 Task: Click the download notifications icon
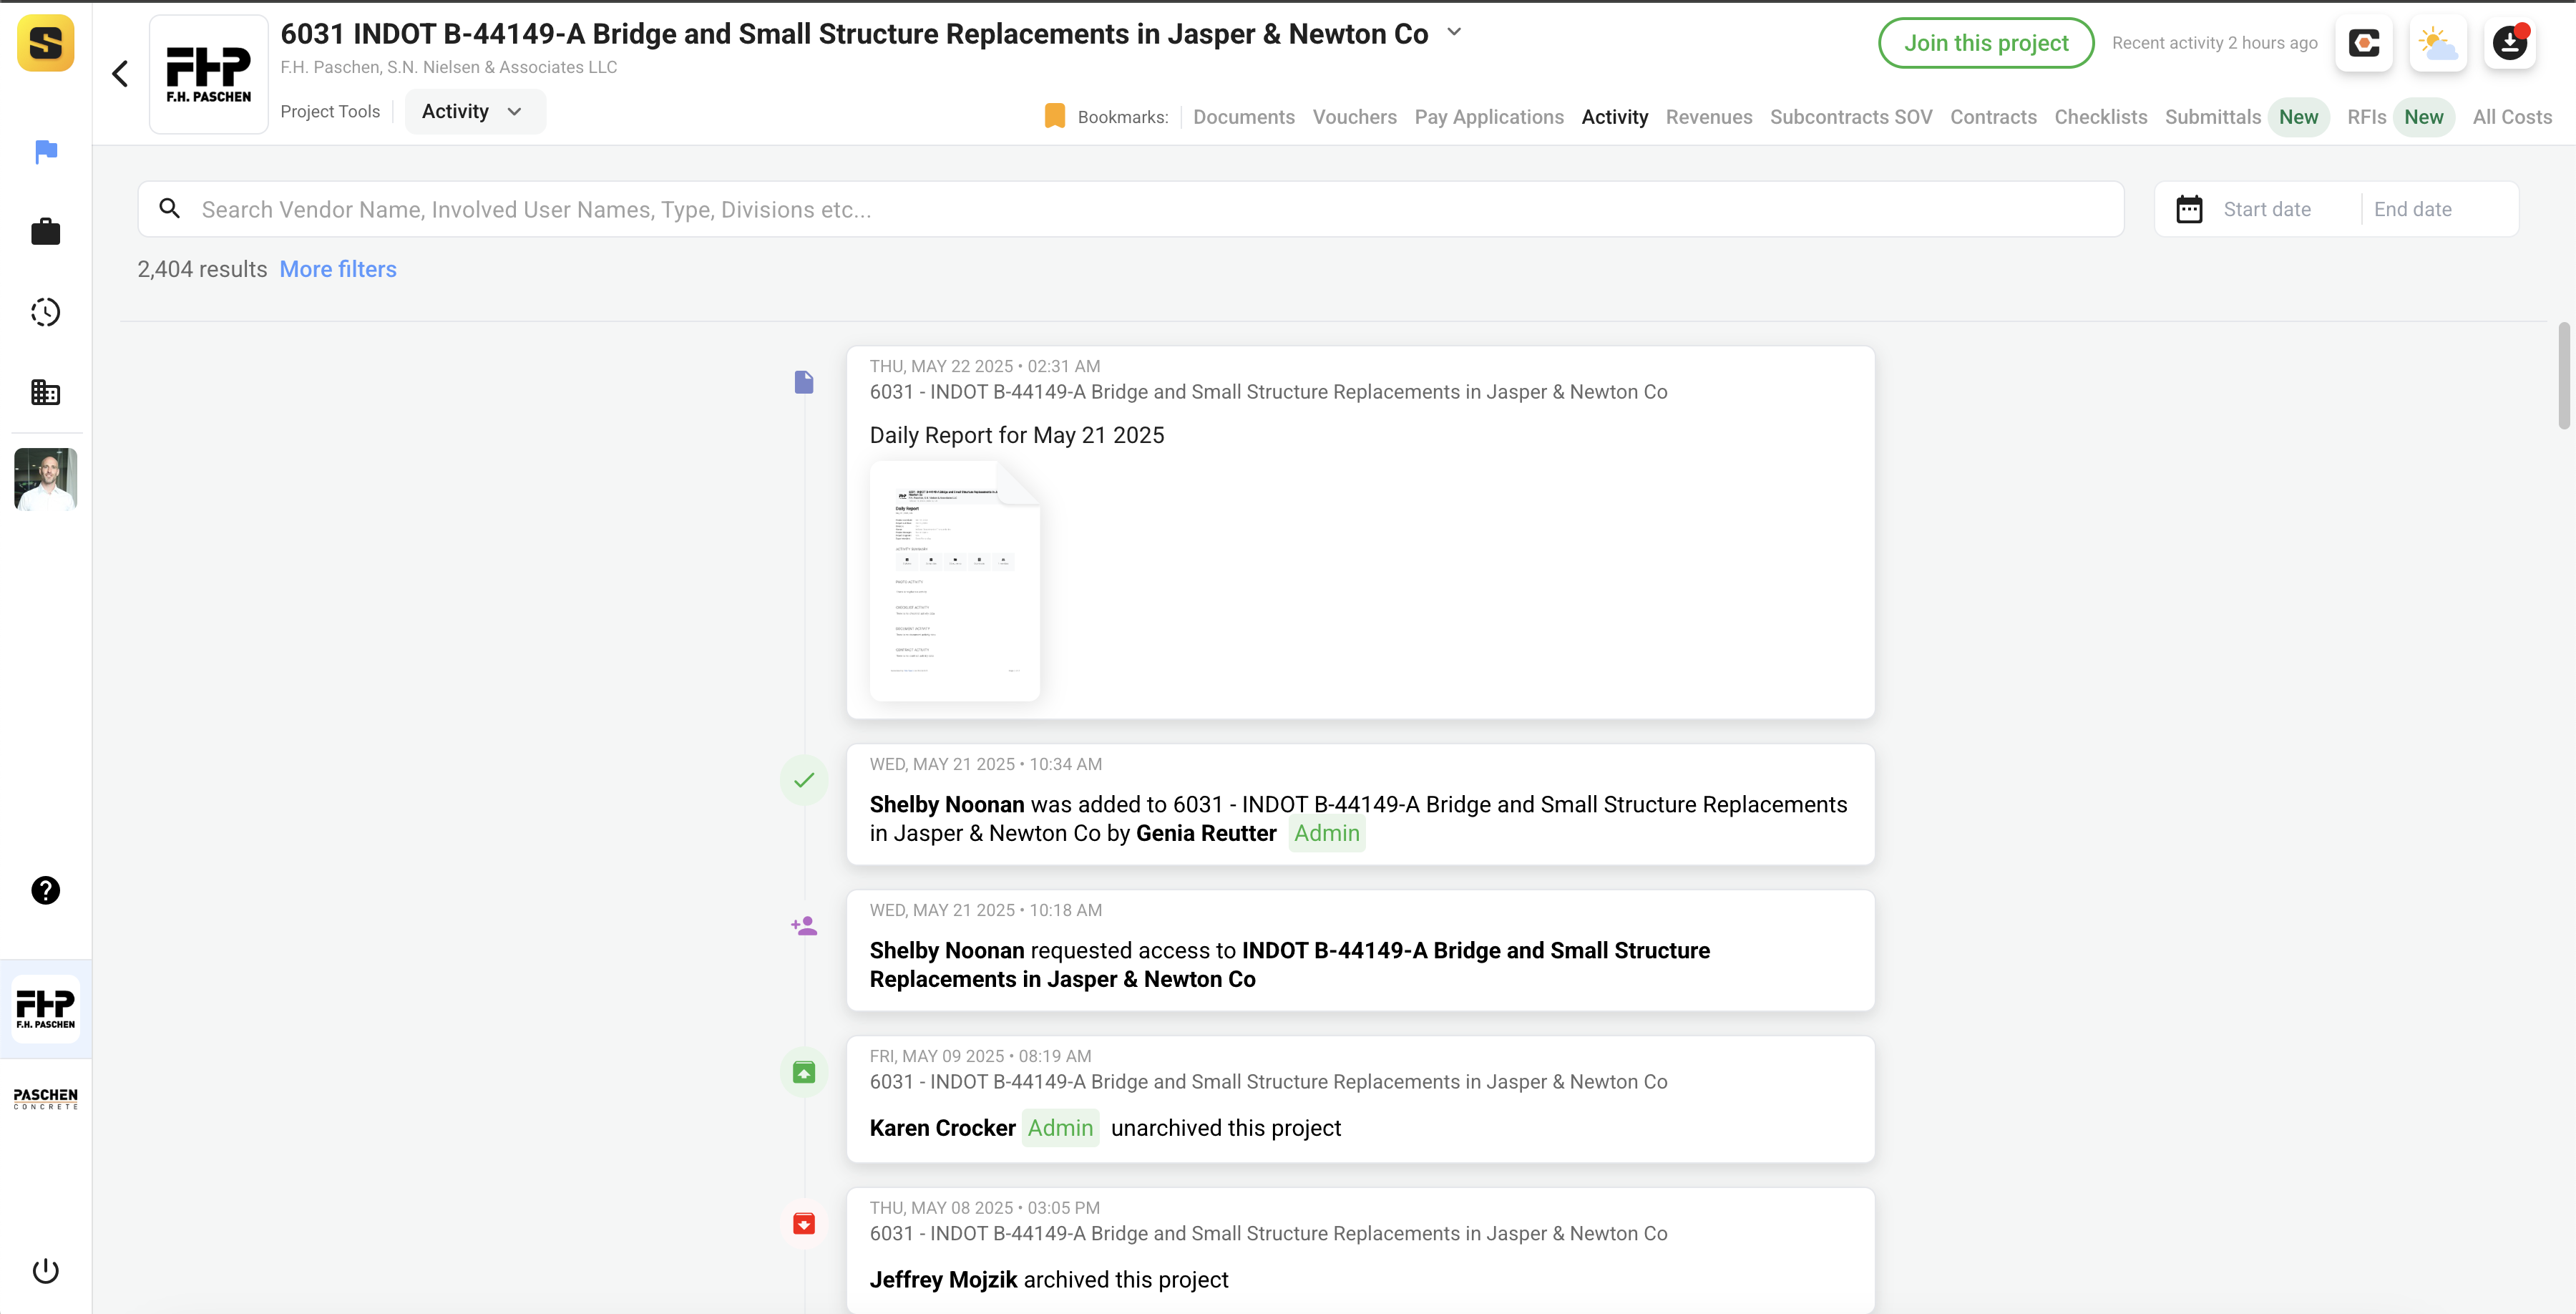pos(2510,43)
